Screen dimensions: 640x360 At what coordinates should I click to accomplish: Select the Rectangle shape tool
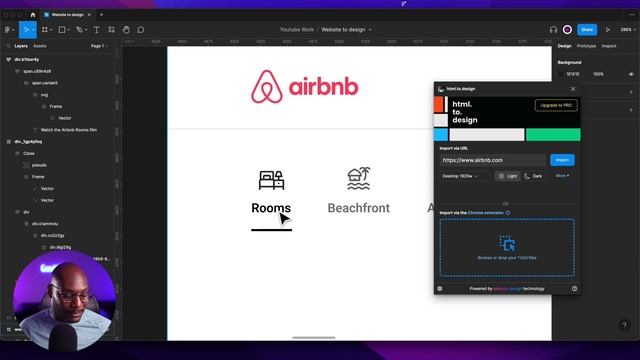tap(62, 30)
